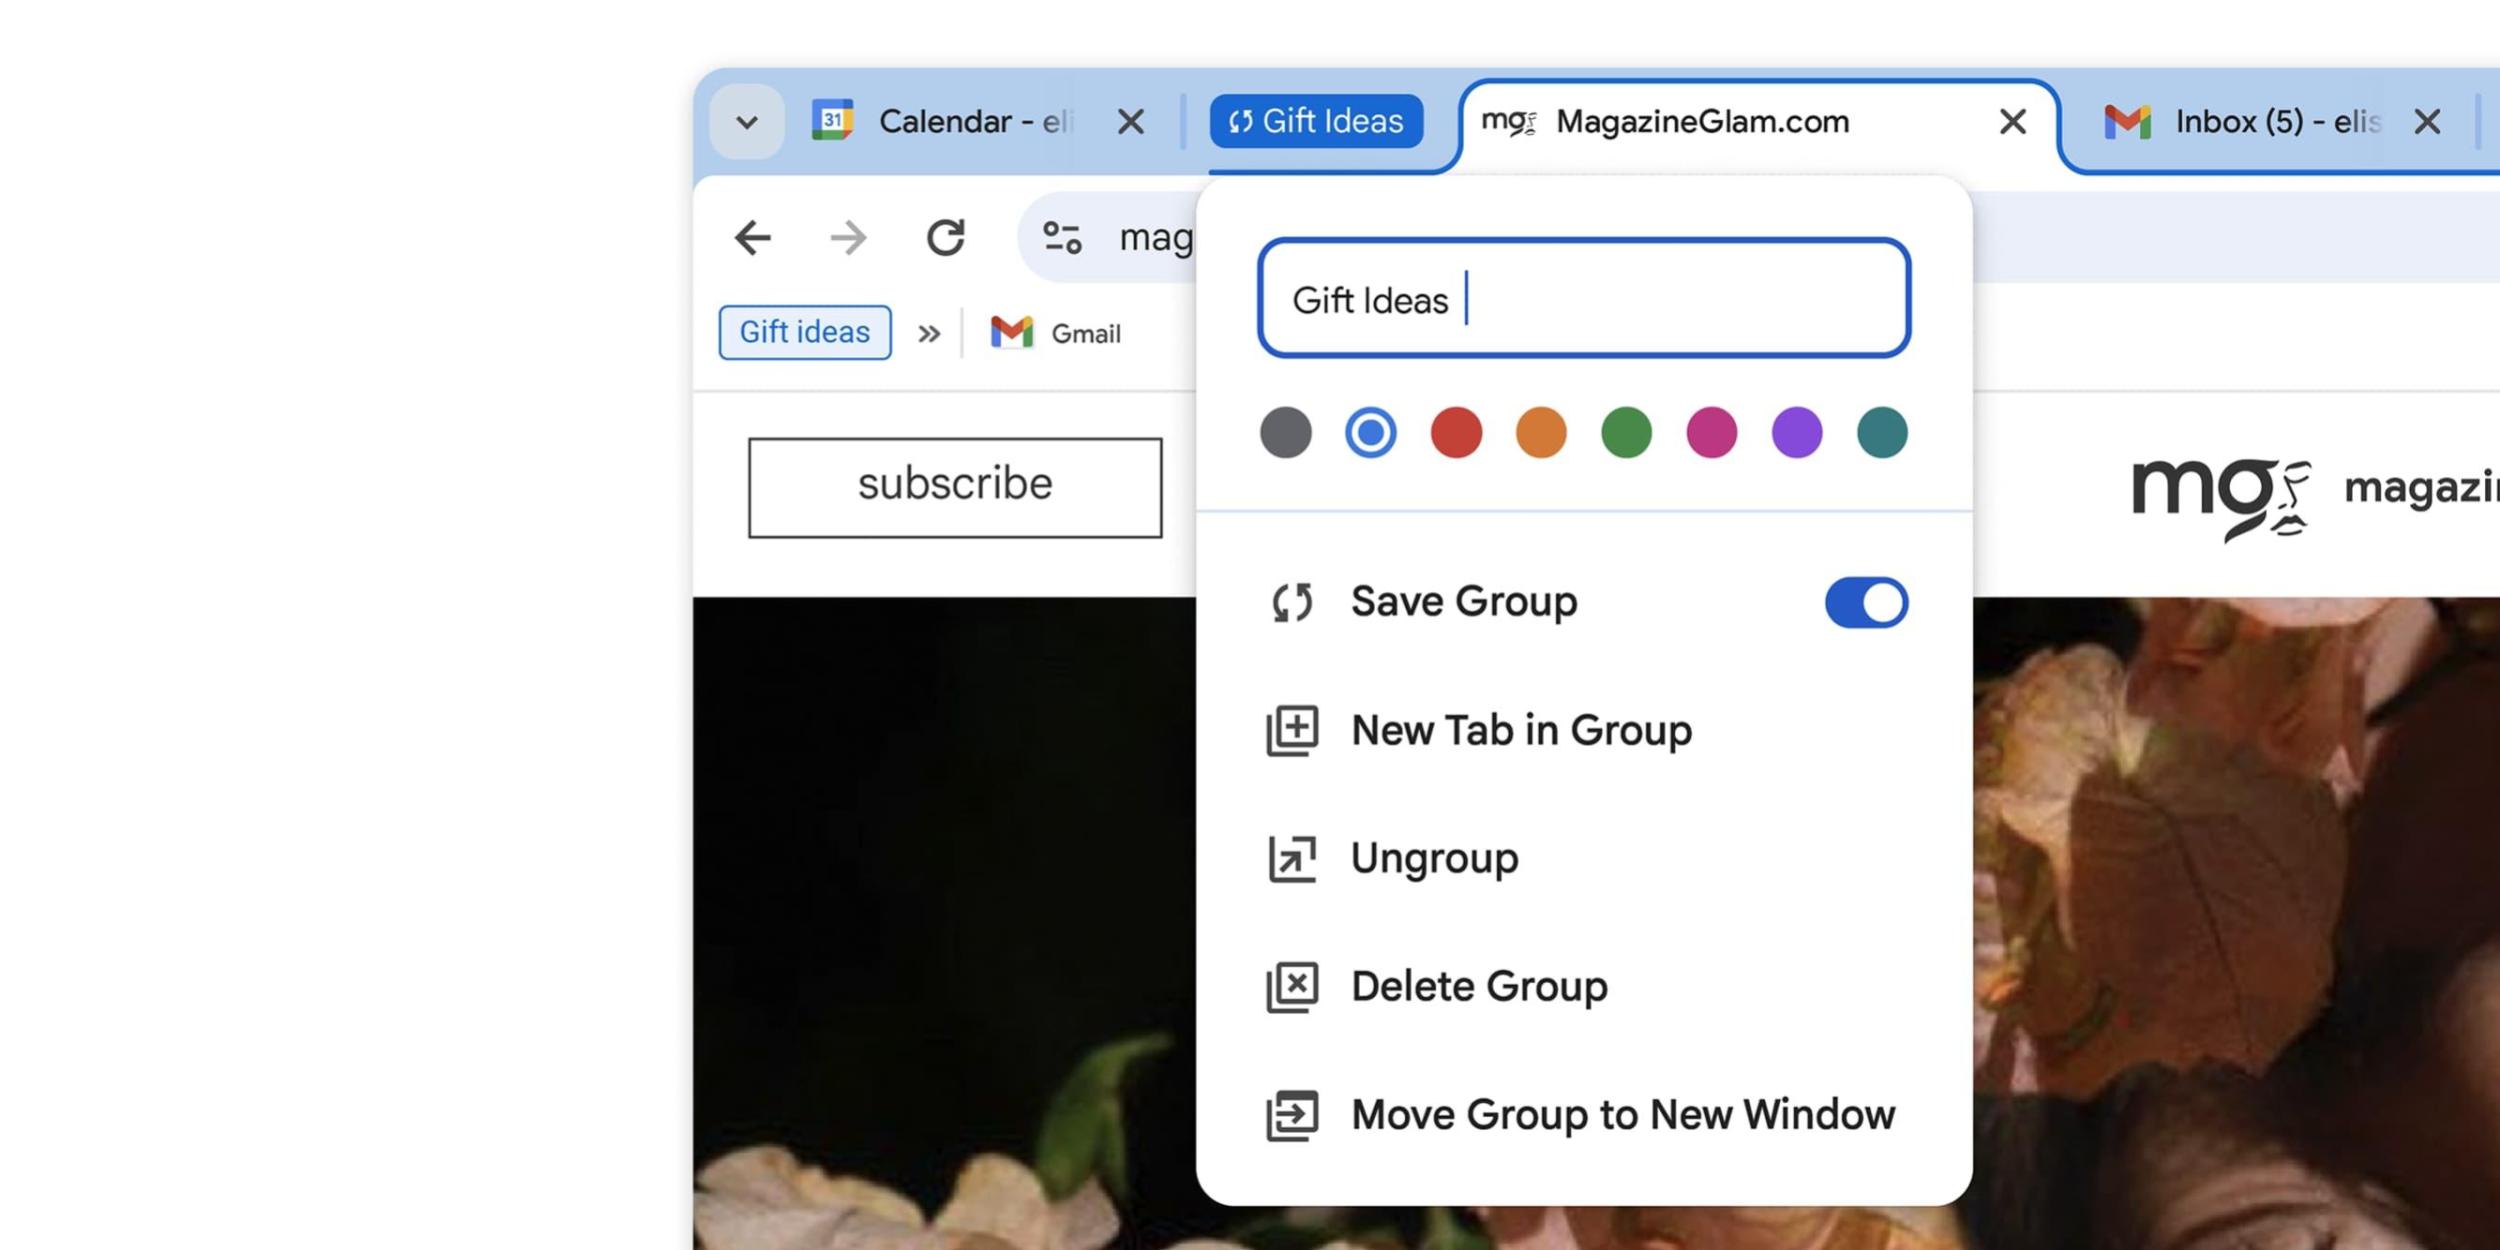Pick the red color swatch
Viewport: 2500px width, 1250px height.
click(1455, 432)
